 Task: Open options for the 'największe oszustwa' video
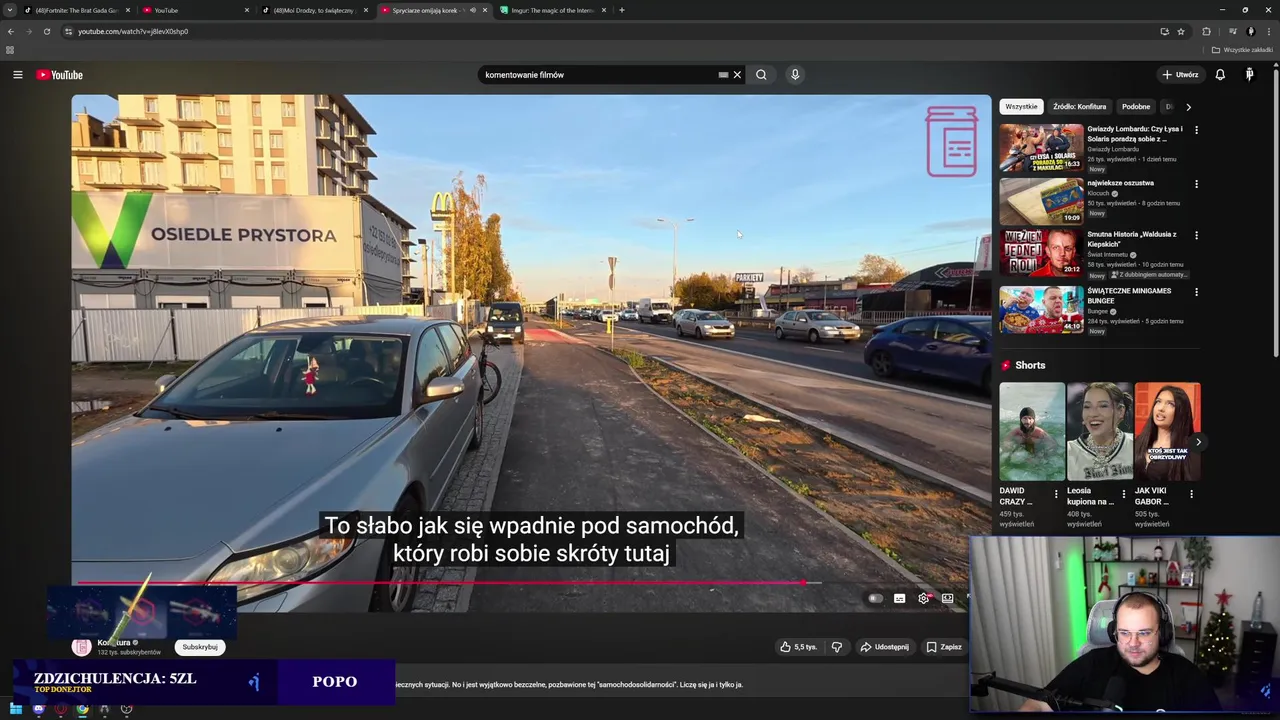[1196, 184]
